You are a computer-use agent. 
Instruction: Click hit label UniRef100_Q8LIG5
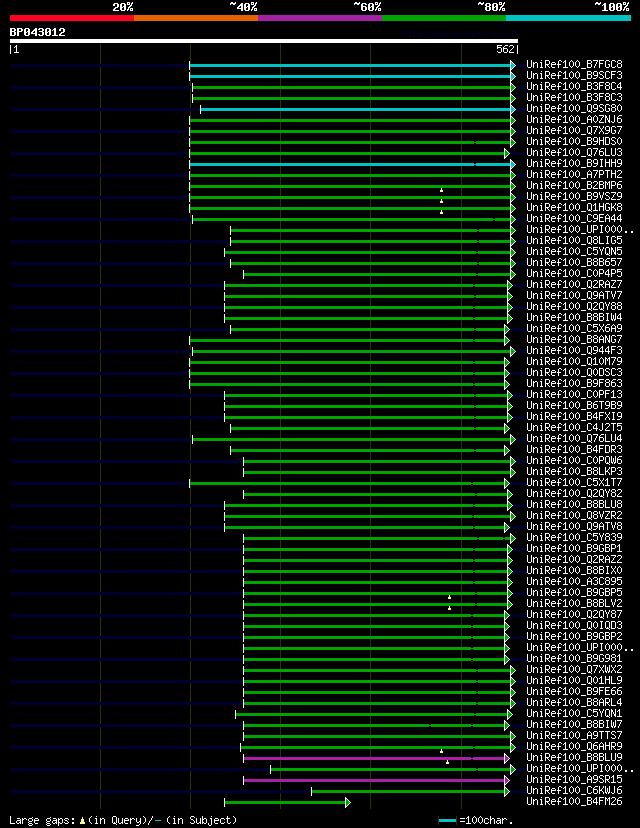tap(574, 240)
